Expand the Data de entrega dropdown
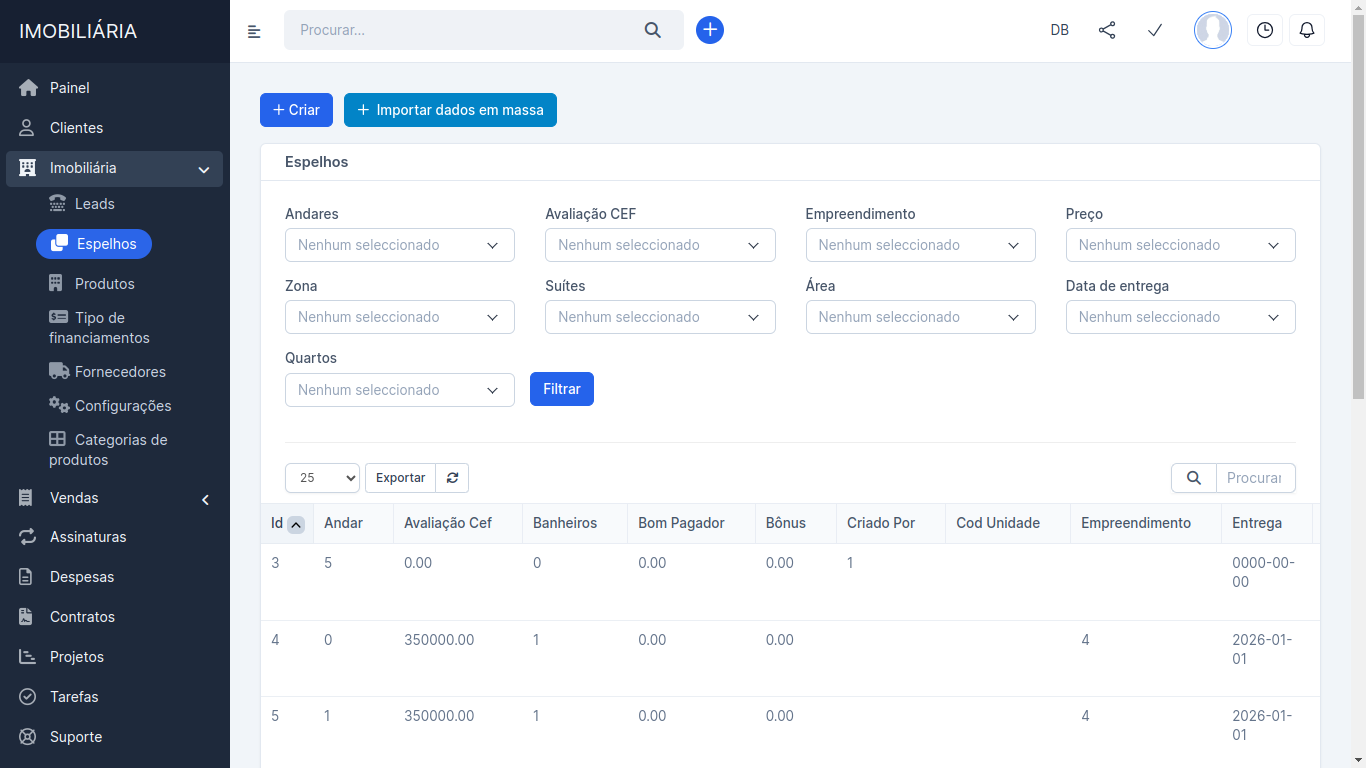Image resolution: width=1366 pixels, height=768 pixels. click(x=1180, y=317)
